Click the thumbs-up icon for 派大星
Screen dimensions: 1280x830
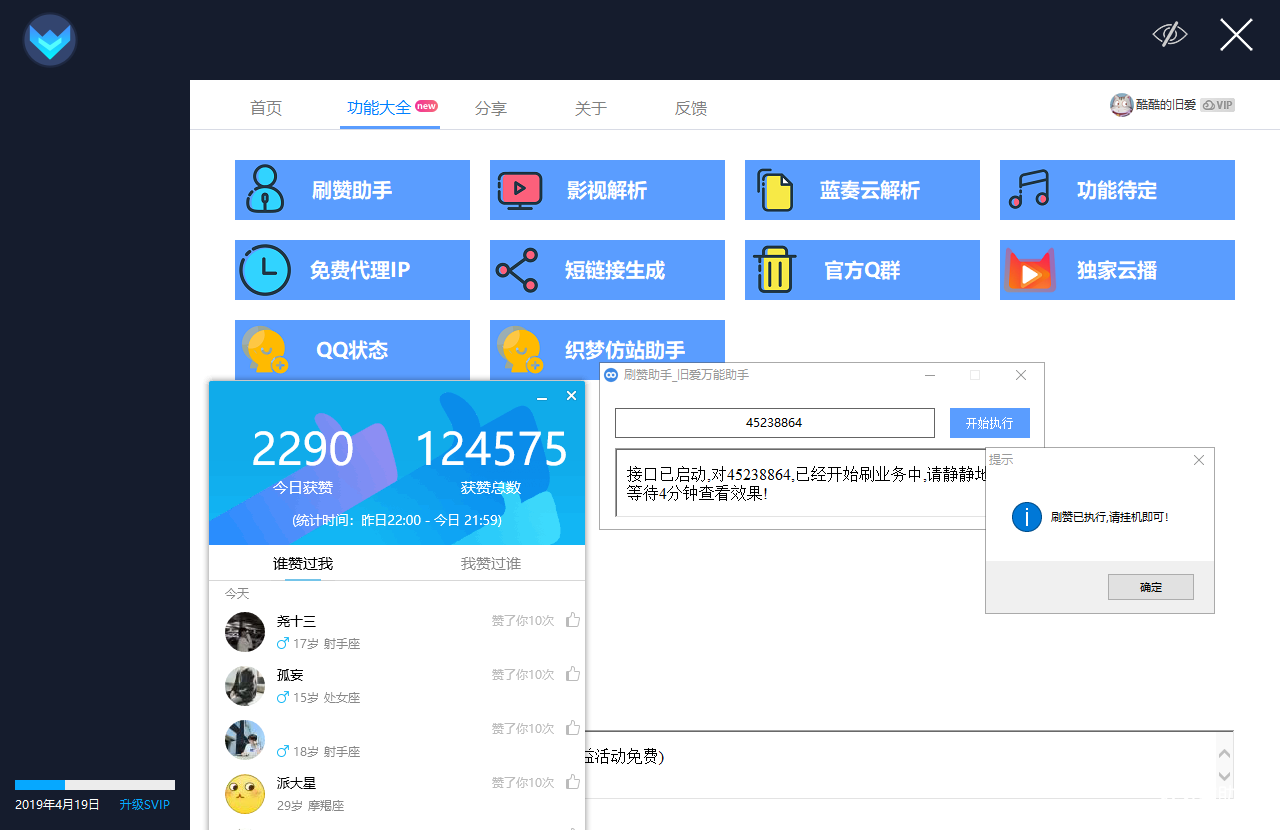(x=573, y=782)
